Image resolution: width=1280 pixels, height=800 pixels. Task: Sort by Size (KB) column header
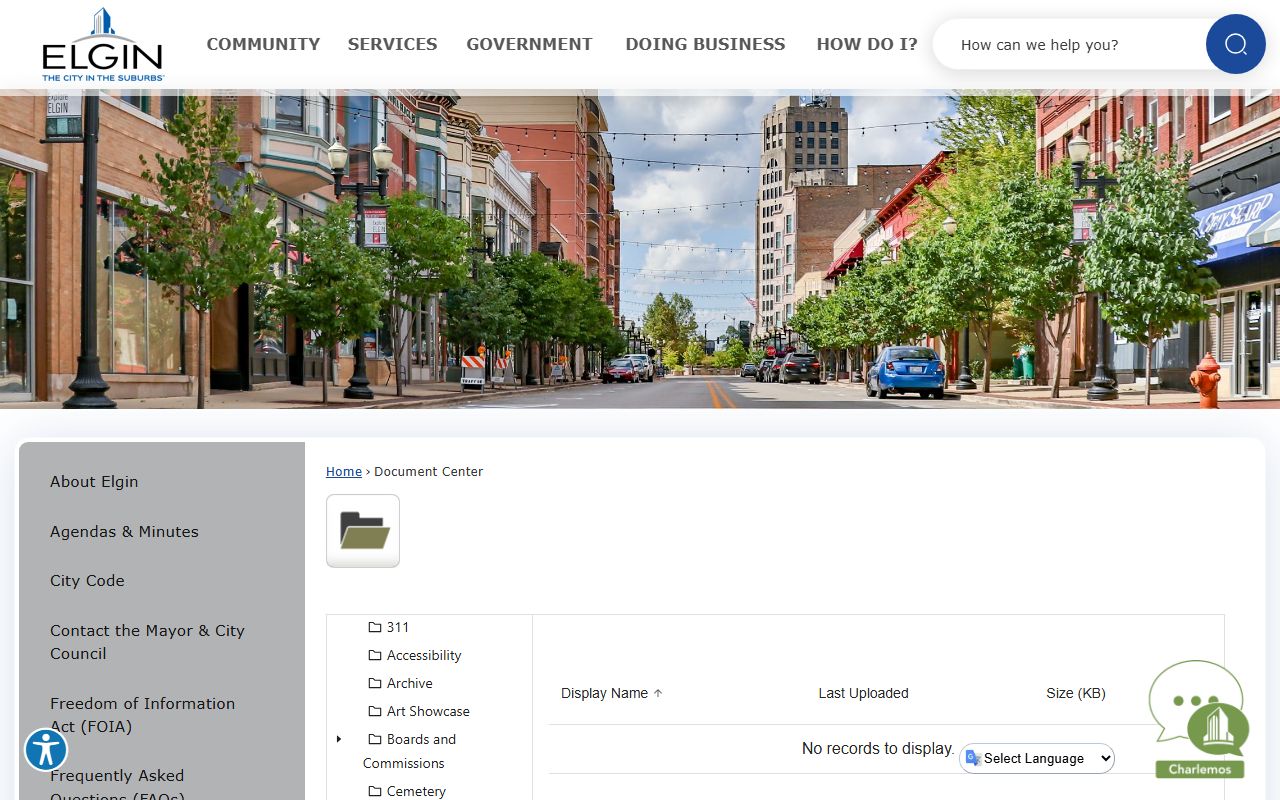1076,693
